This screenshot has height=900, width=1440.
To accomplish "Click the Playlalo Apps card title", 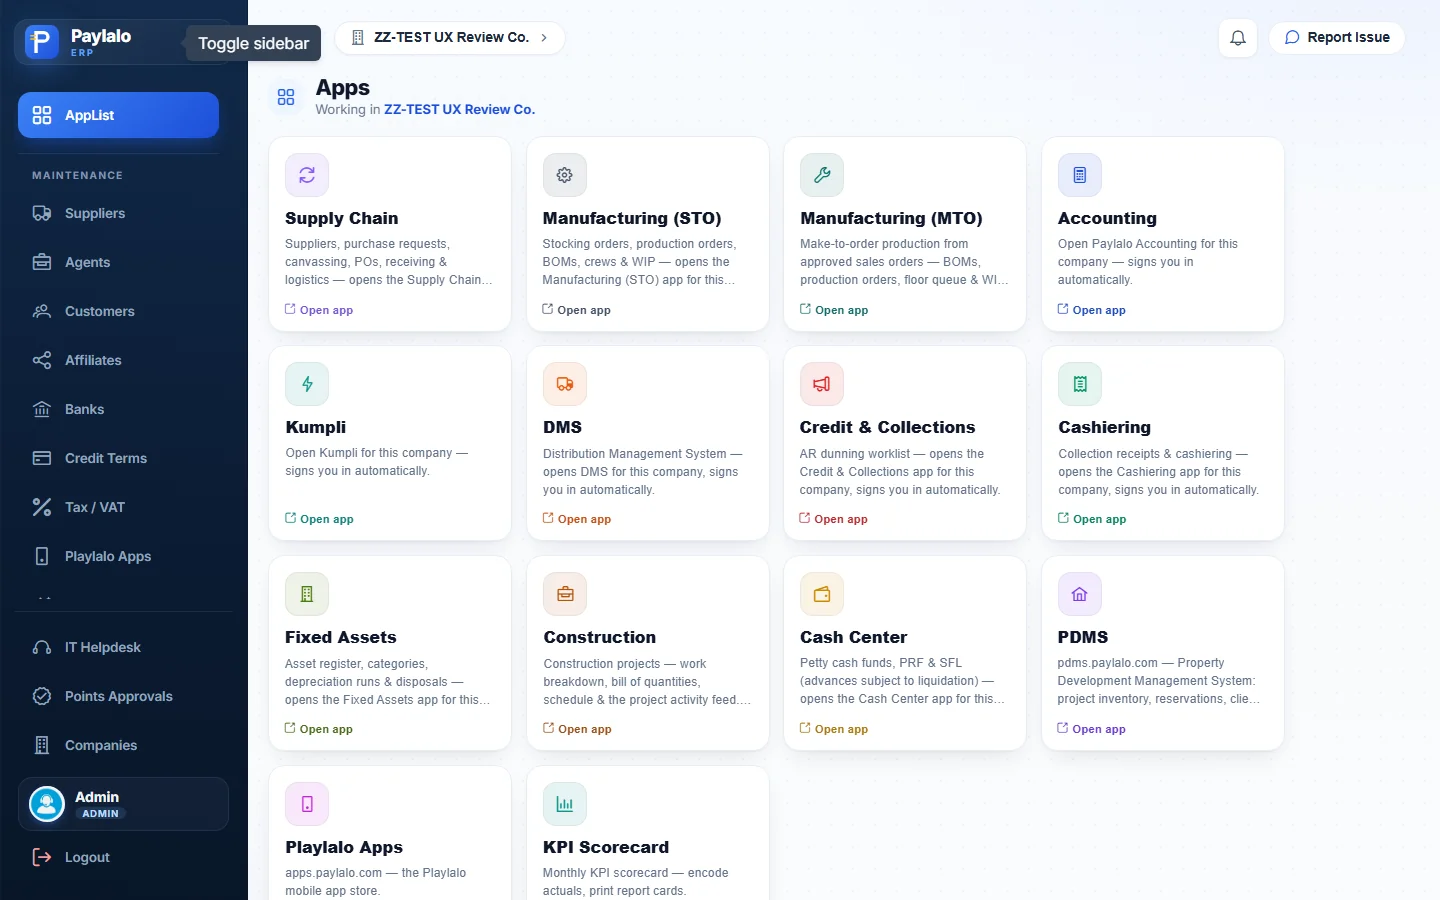I will 344,847.
